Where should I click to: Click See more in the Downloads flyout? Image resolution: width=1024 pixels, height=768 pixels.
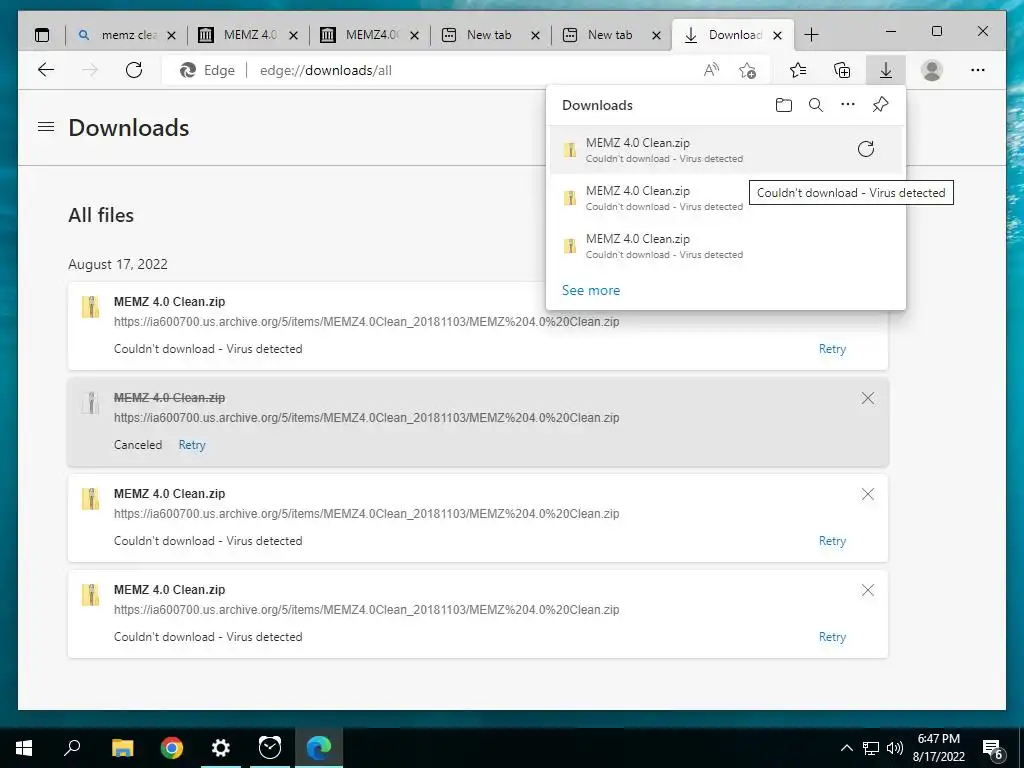[x=591, y=291]
